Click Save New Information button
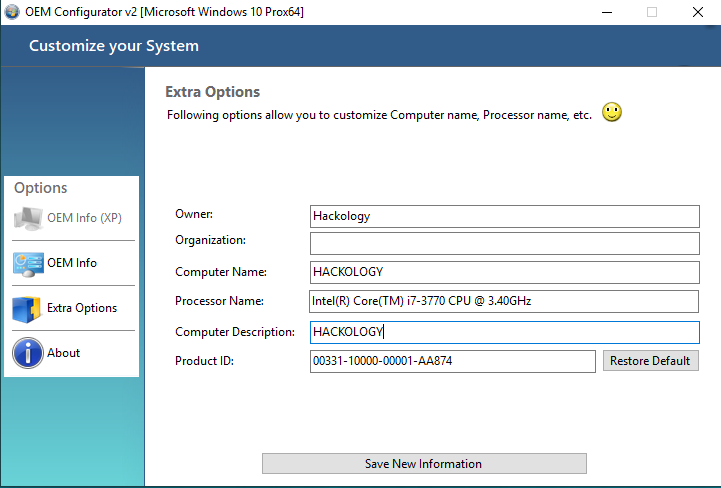The image size is (721, 488). tap(424, 464)
